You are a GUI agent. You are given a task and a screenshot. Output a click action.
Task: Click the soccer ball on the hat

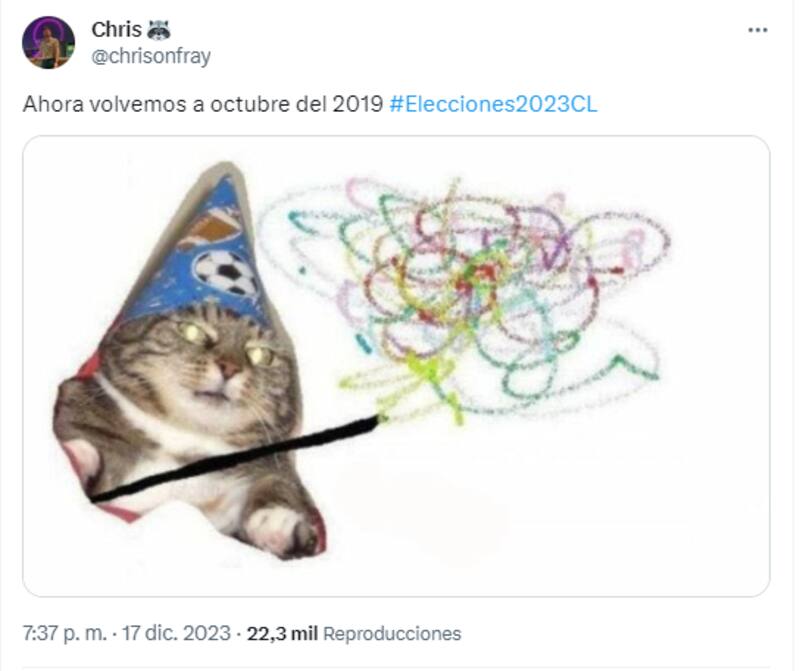click(227, 273)
